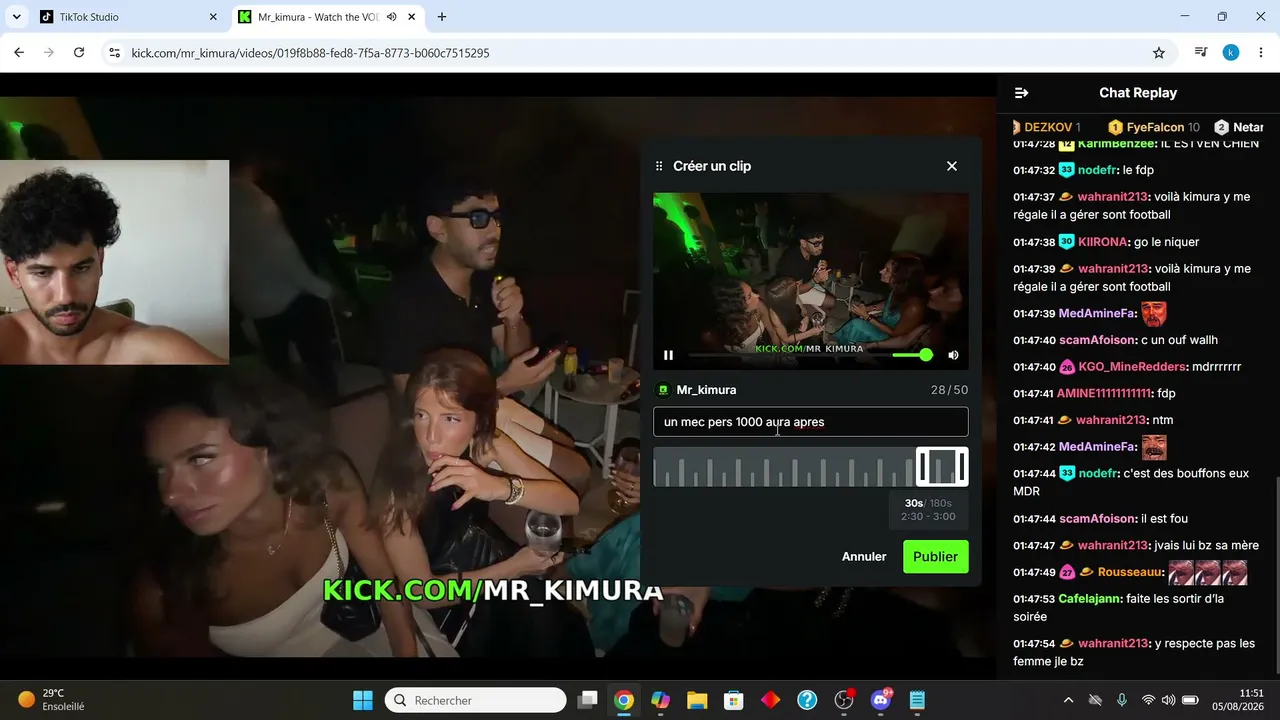This screenshot has height=720, width=1280.
Task: Mute the clip preview speaker icon
Action: [953, 355]
